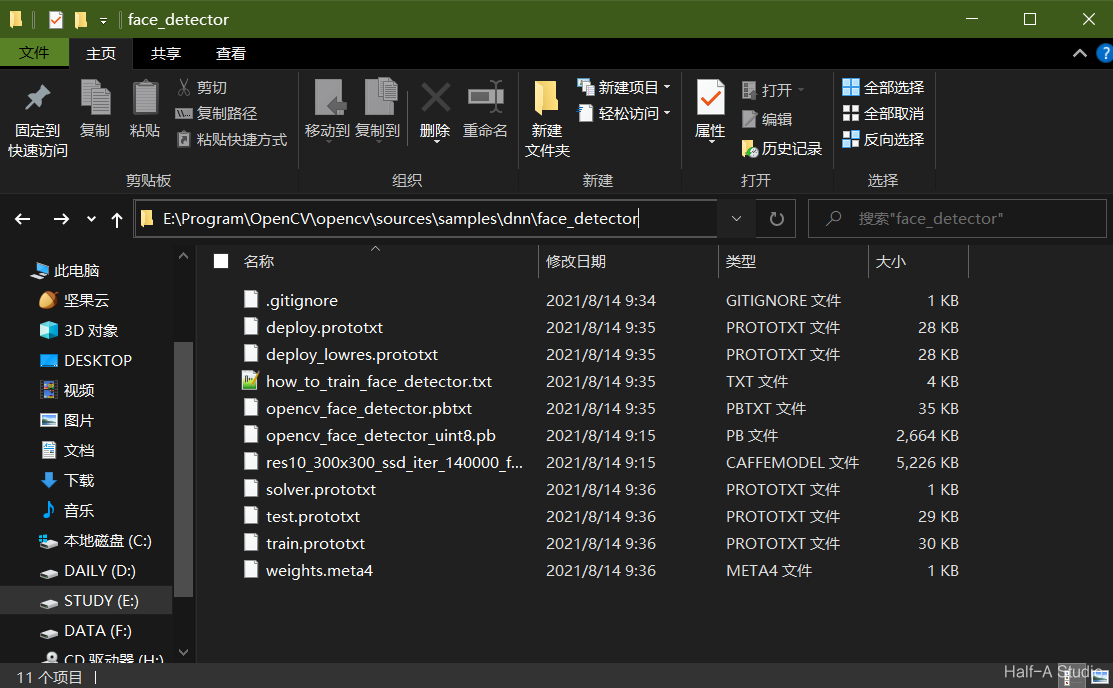Click the Paste clipboard icon
The height and width of the screenshot is (688, 1113).
pyautogui.click(x=145, y=97)
